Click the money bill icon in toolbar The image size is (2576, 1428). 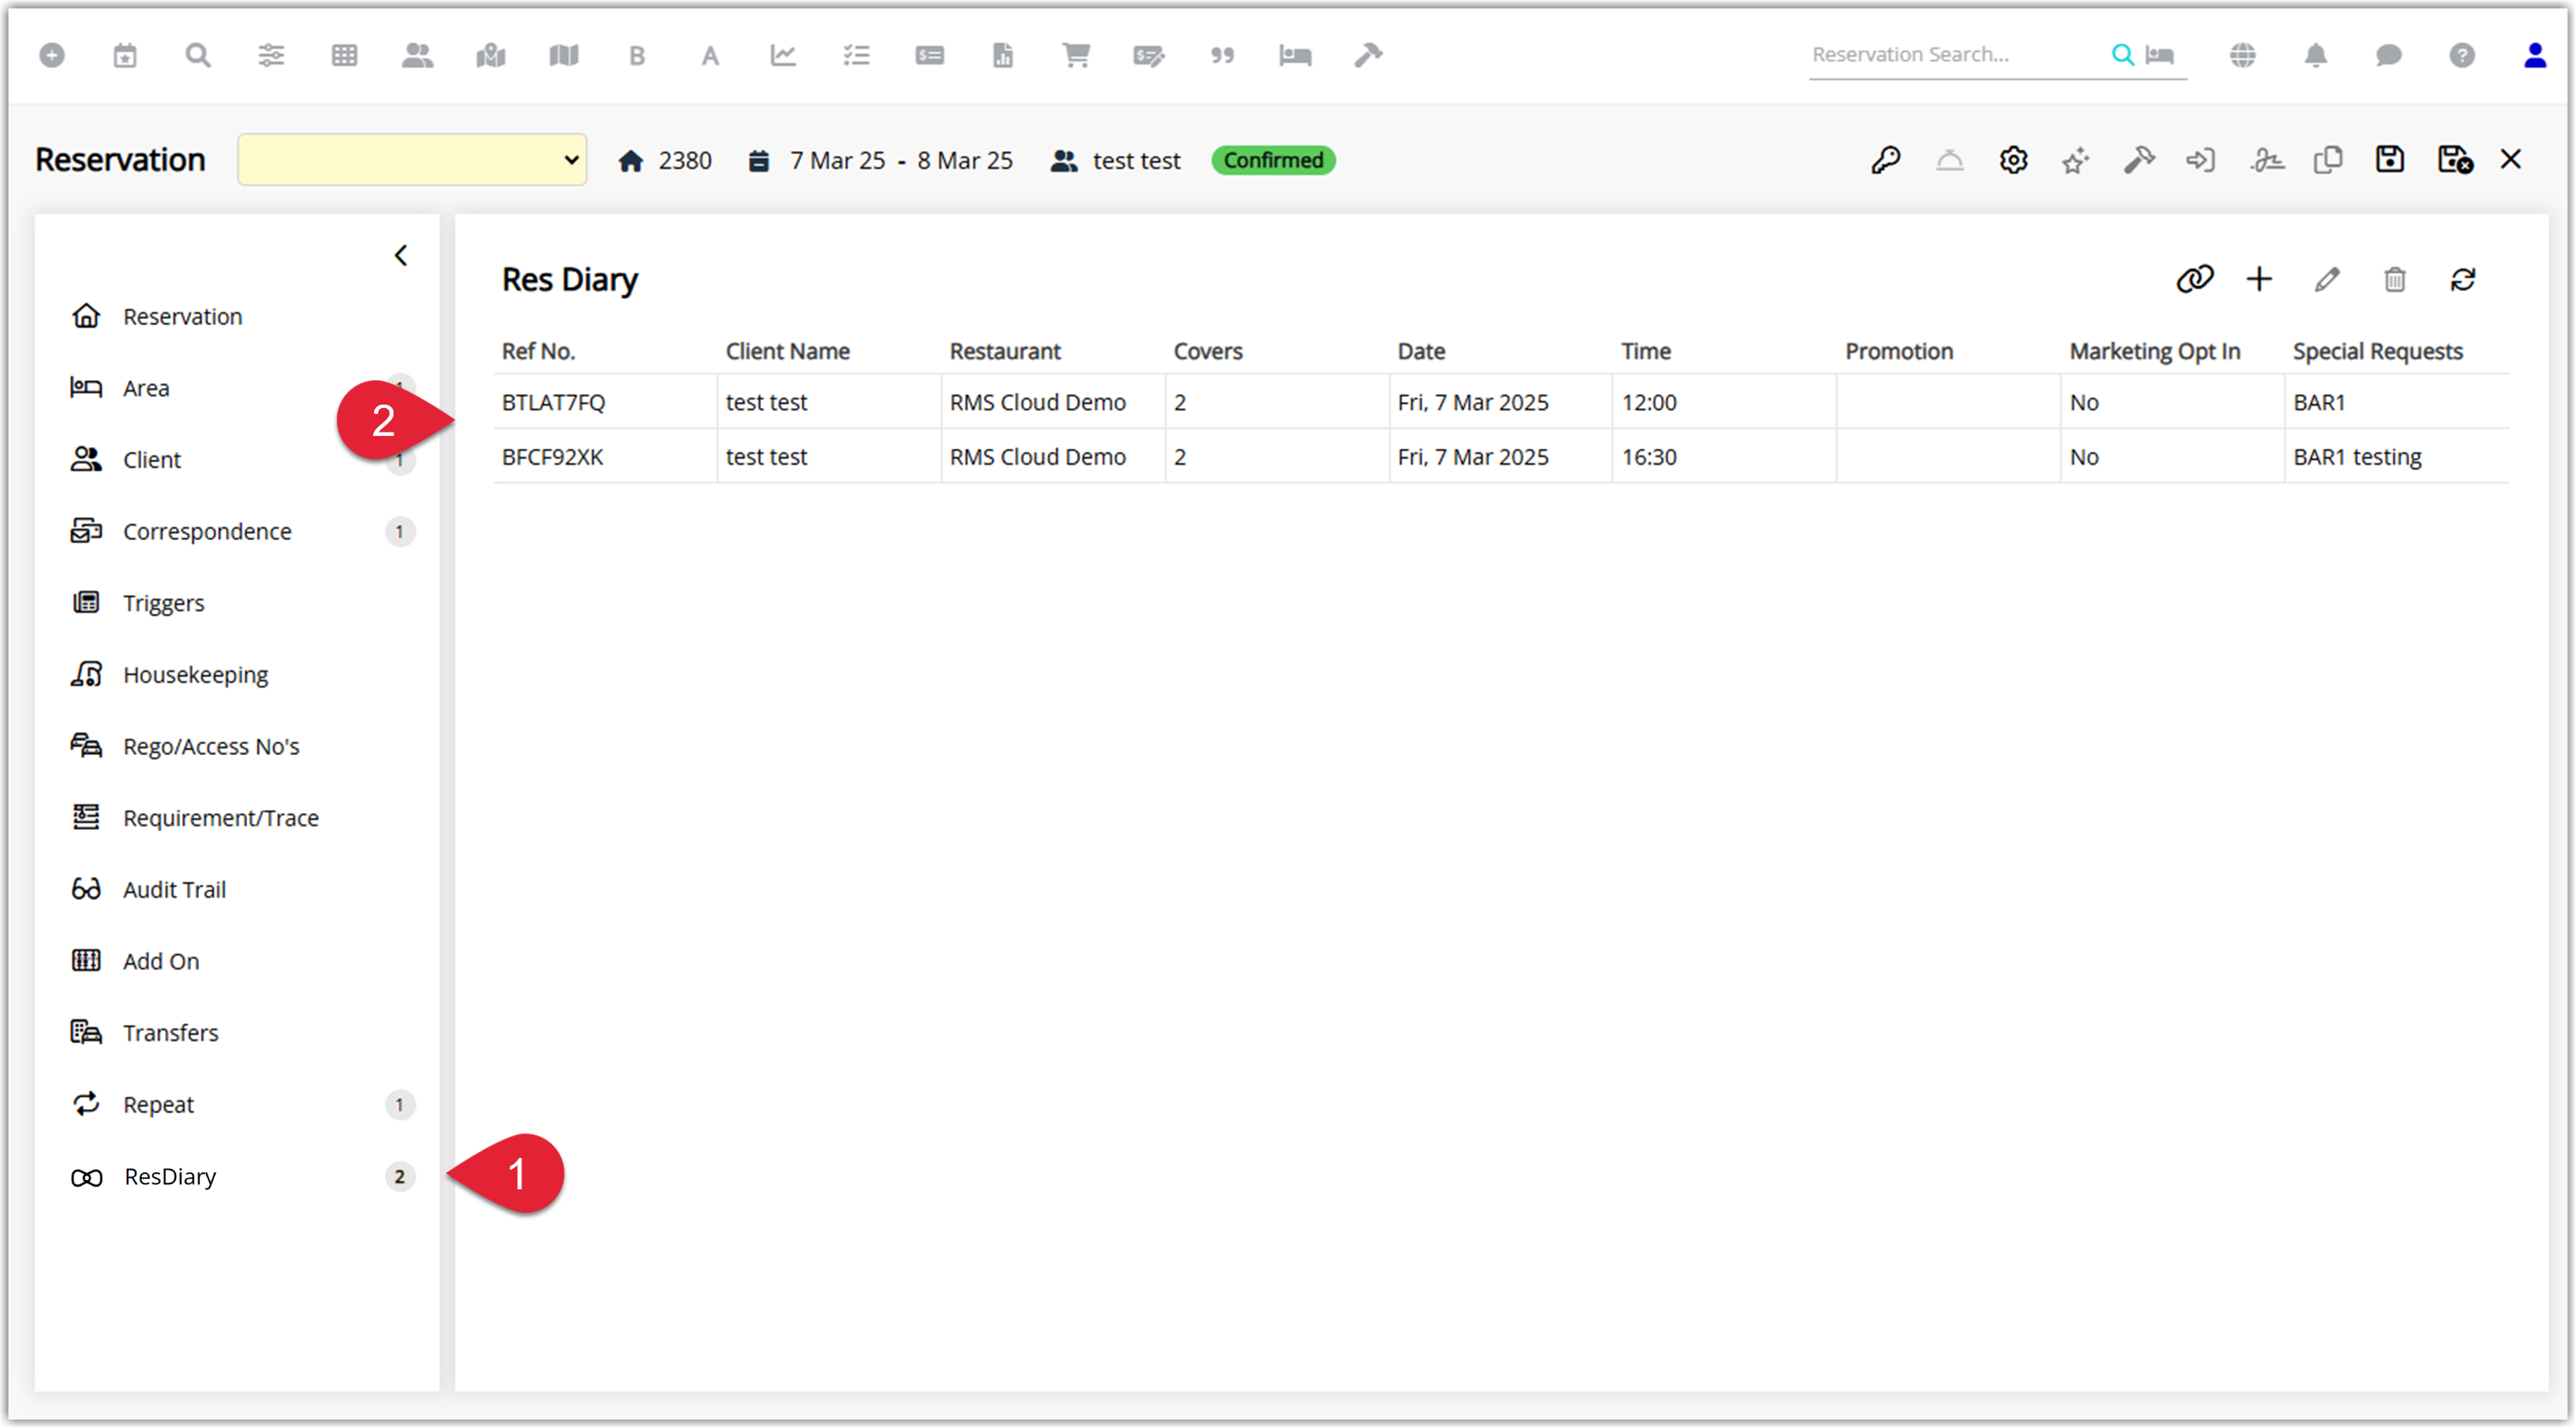click(930, 55)
